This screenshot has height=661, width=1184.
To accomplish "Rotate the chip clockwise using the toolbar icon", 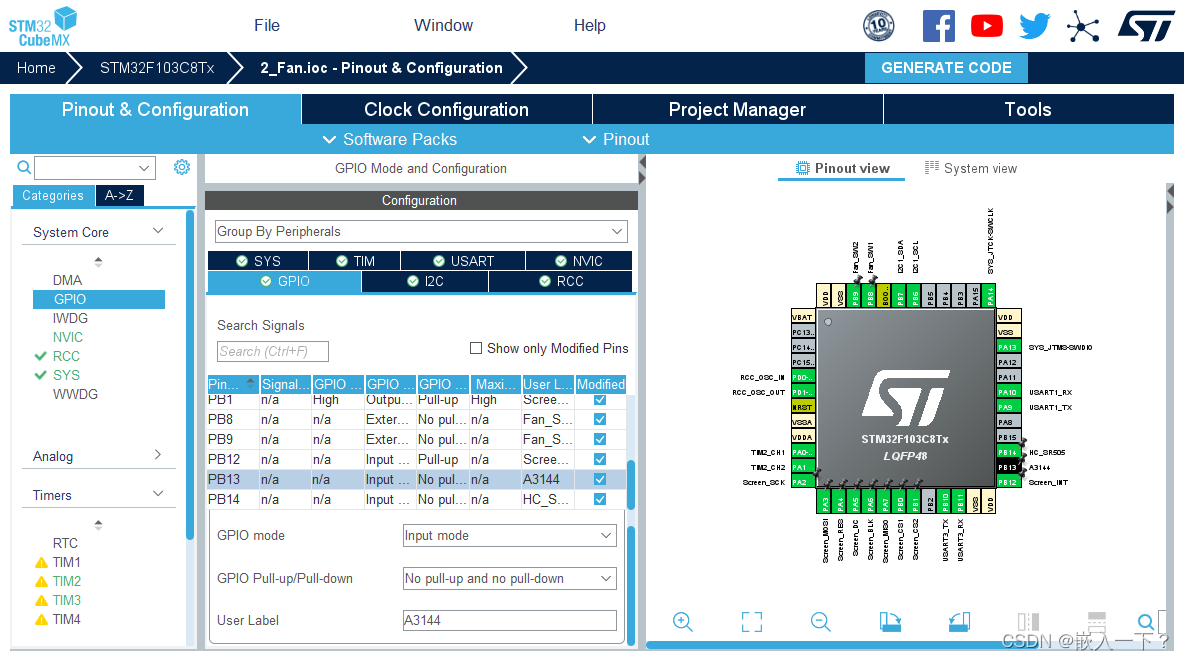I will coord(890,622).
